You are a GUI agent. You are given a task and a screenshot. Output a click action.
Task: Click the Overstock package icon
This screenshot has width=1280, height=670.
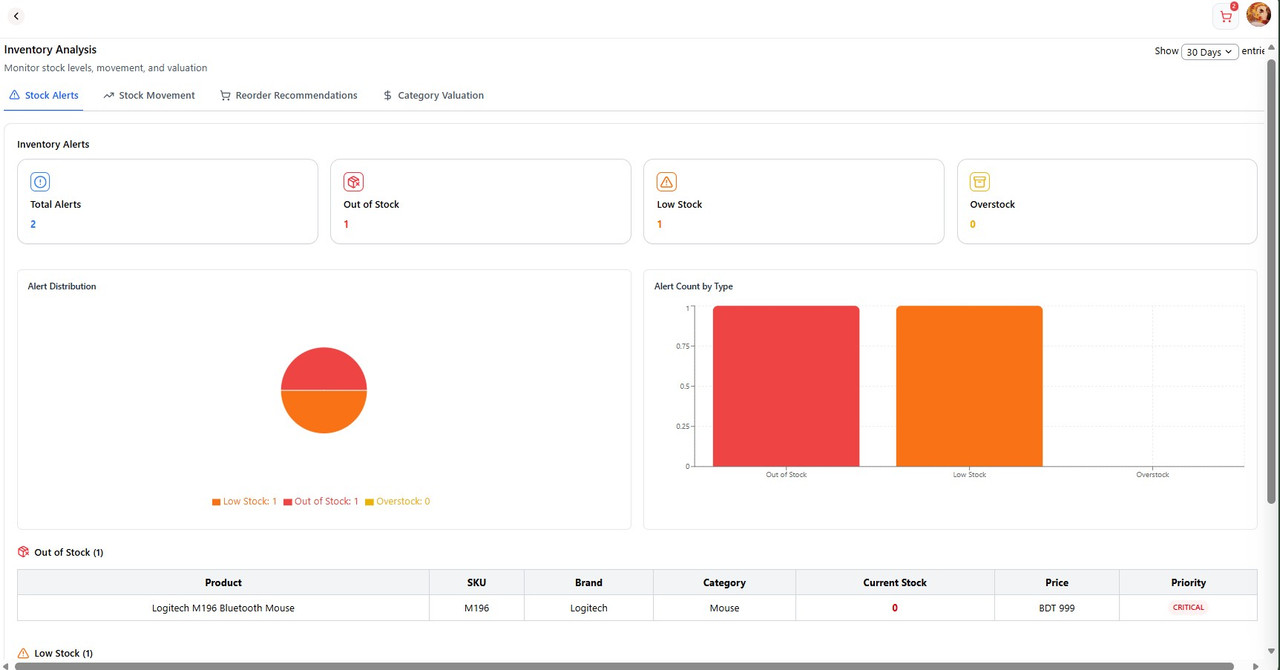980,181
